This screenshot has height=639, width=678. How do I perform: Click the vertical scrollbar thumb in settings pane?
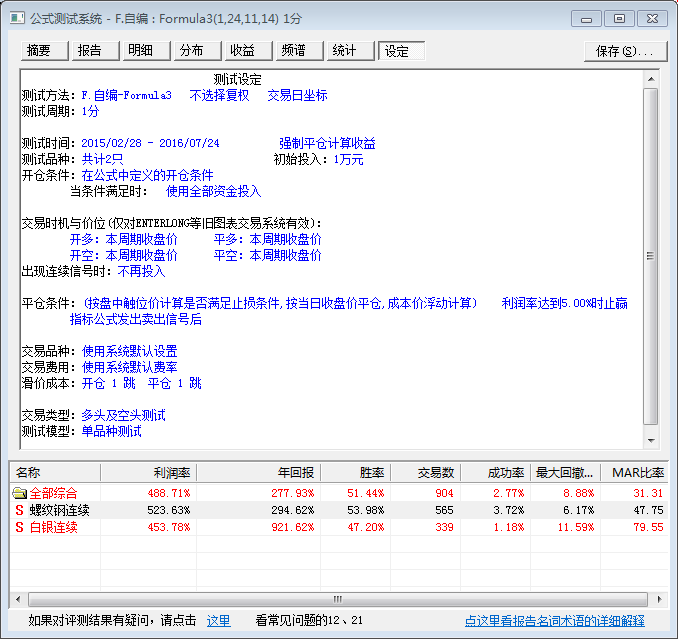650,256
